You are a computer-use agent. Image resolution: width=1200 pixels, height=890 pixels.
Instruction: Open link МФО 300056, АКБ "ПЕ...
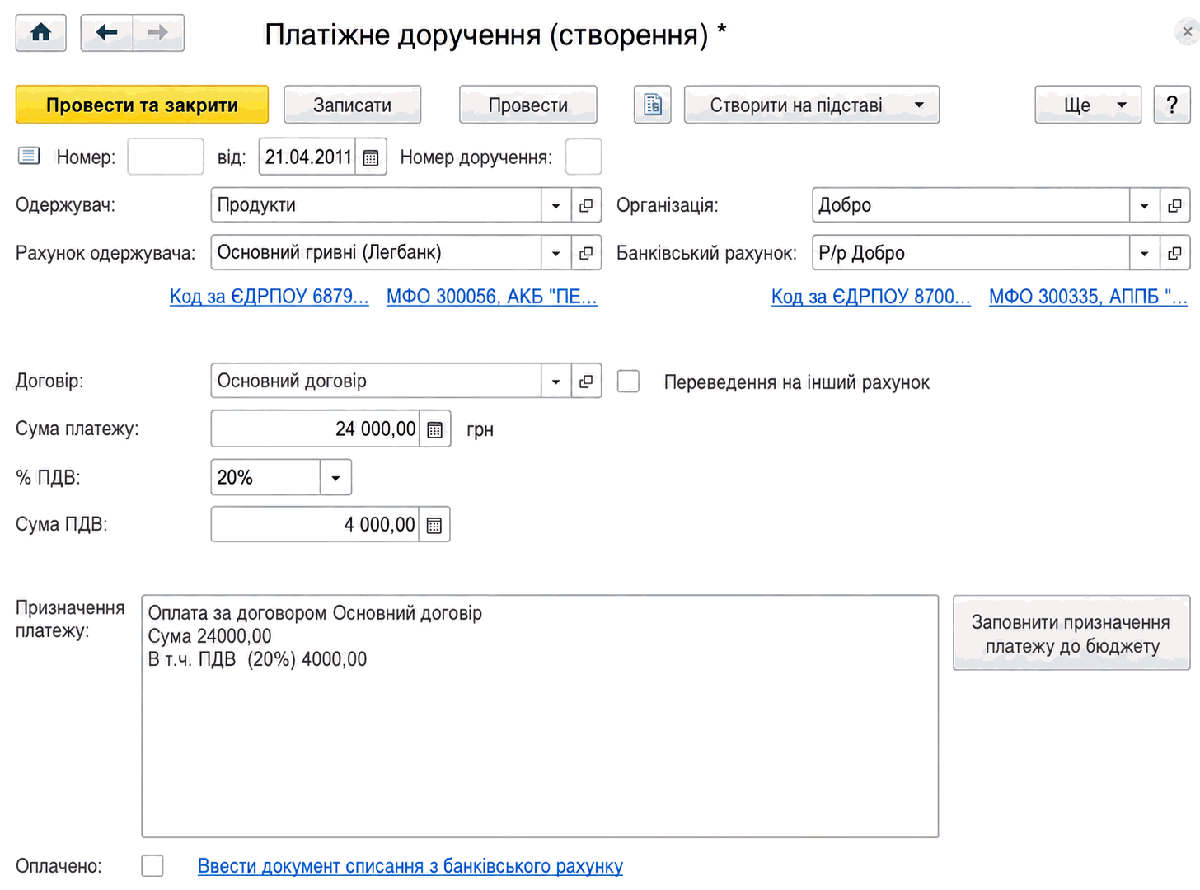click(x=492, y=298)
